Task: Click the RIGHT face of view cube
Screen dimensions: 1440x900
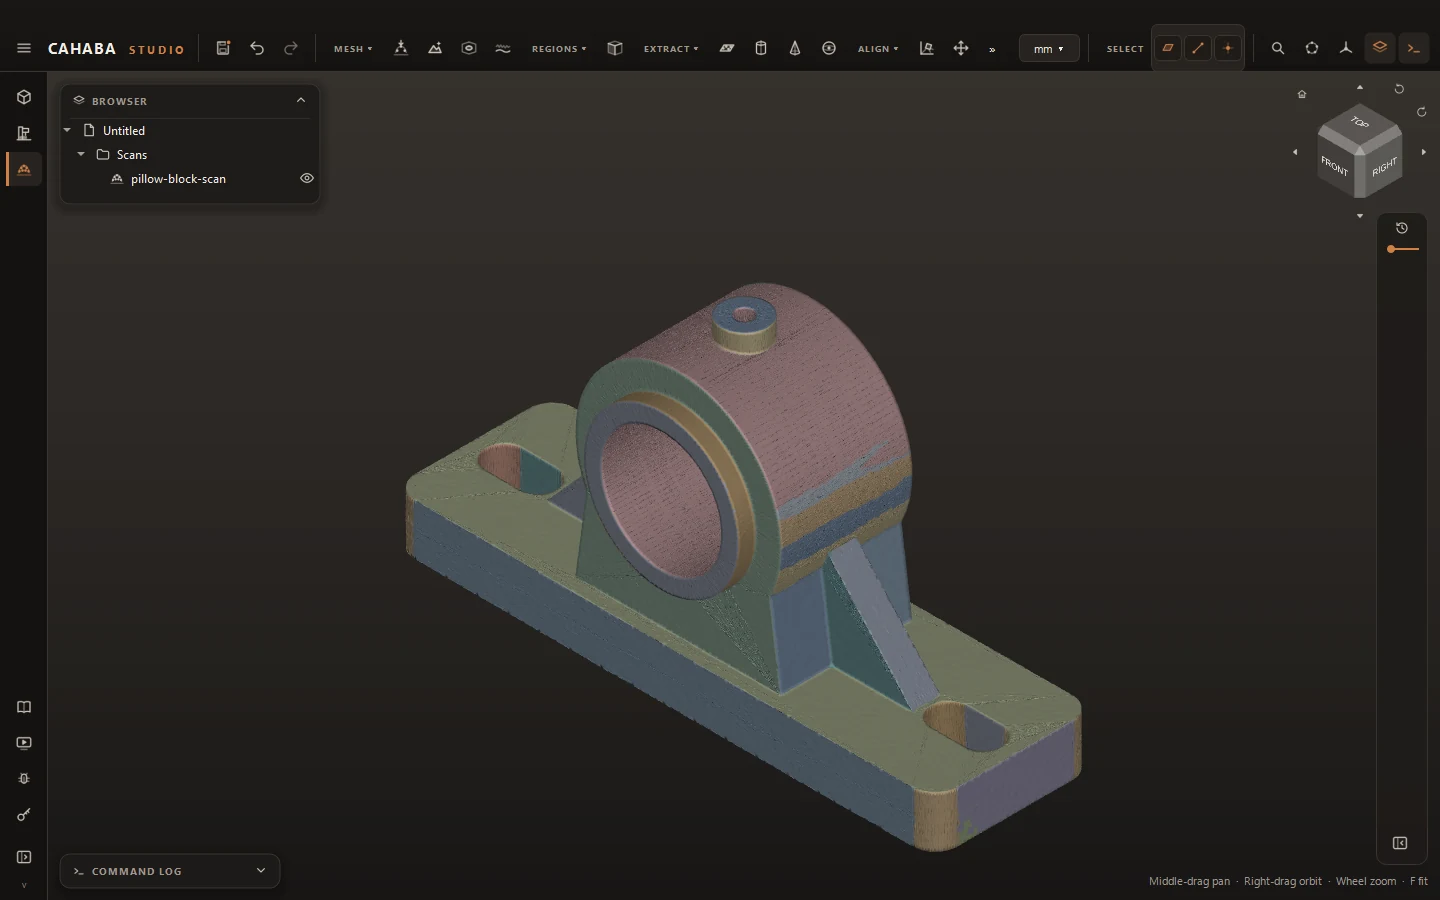Action: point(1384,167)
